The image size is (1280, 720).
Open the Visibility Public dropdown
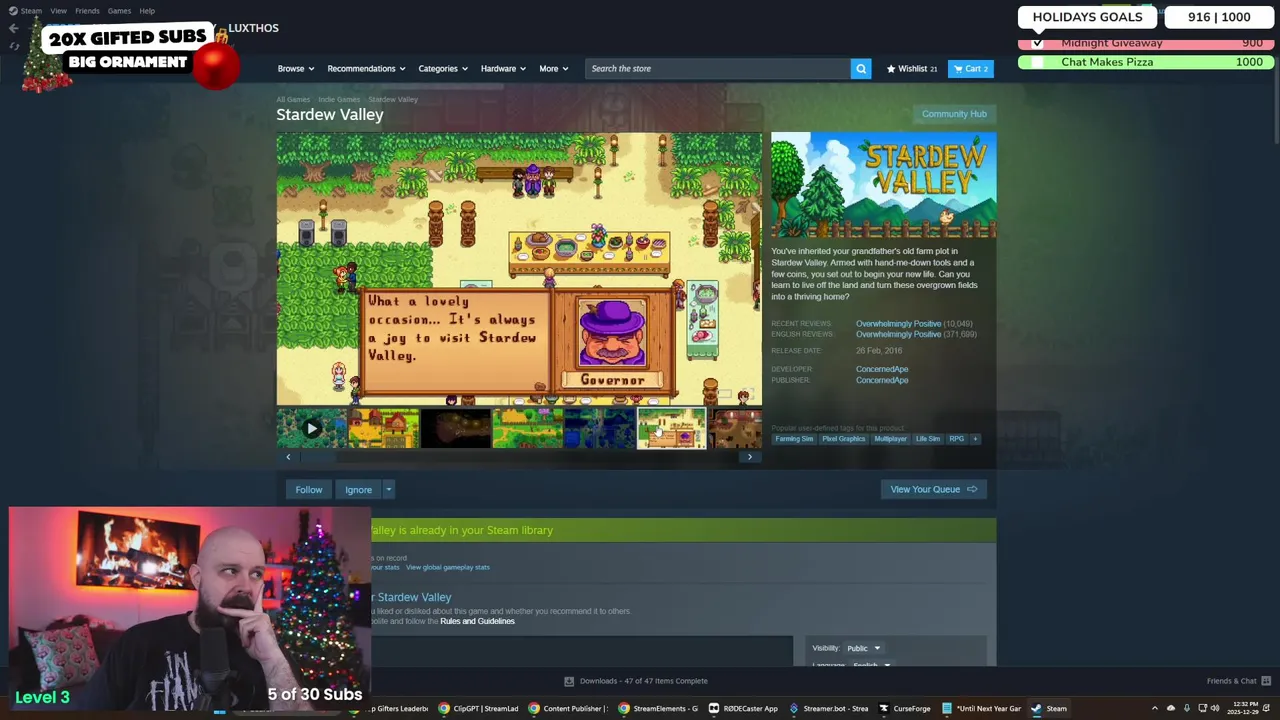point(864,648)
